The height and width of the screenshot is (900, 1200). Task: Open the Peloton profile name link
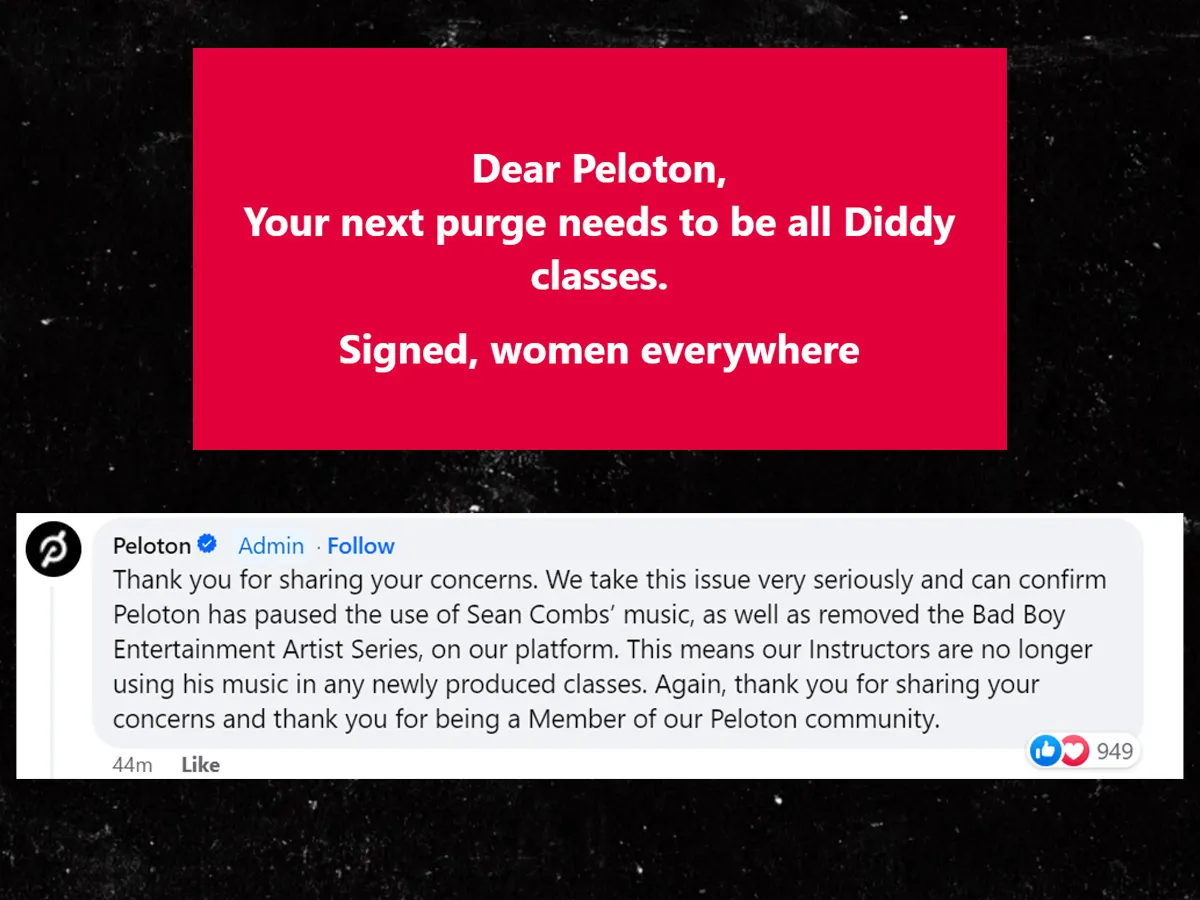pos(151,546)
